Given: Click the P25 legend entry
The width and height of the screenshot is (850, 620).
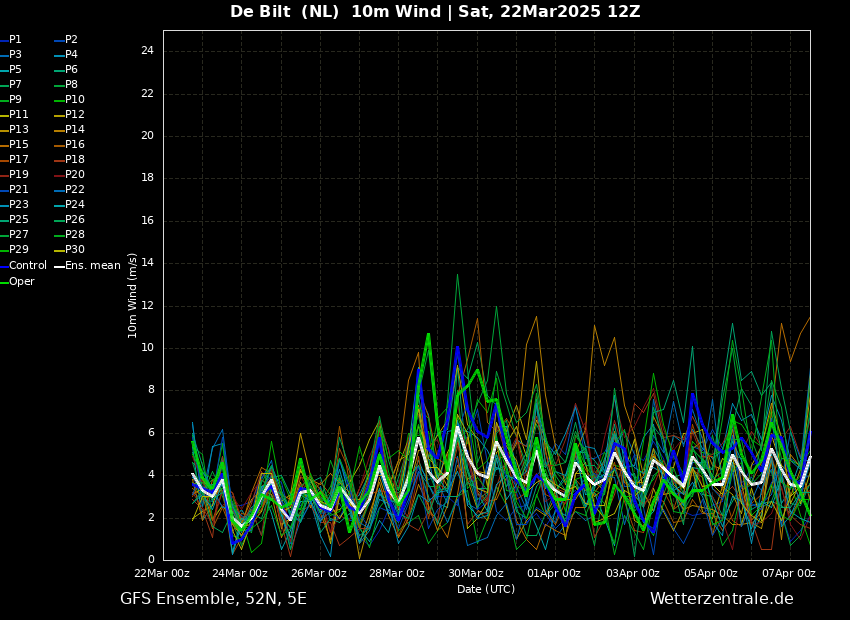Looking at the screenshot, I should (x=15, y=219).
